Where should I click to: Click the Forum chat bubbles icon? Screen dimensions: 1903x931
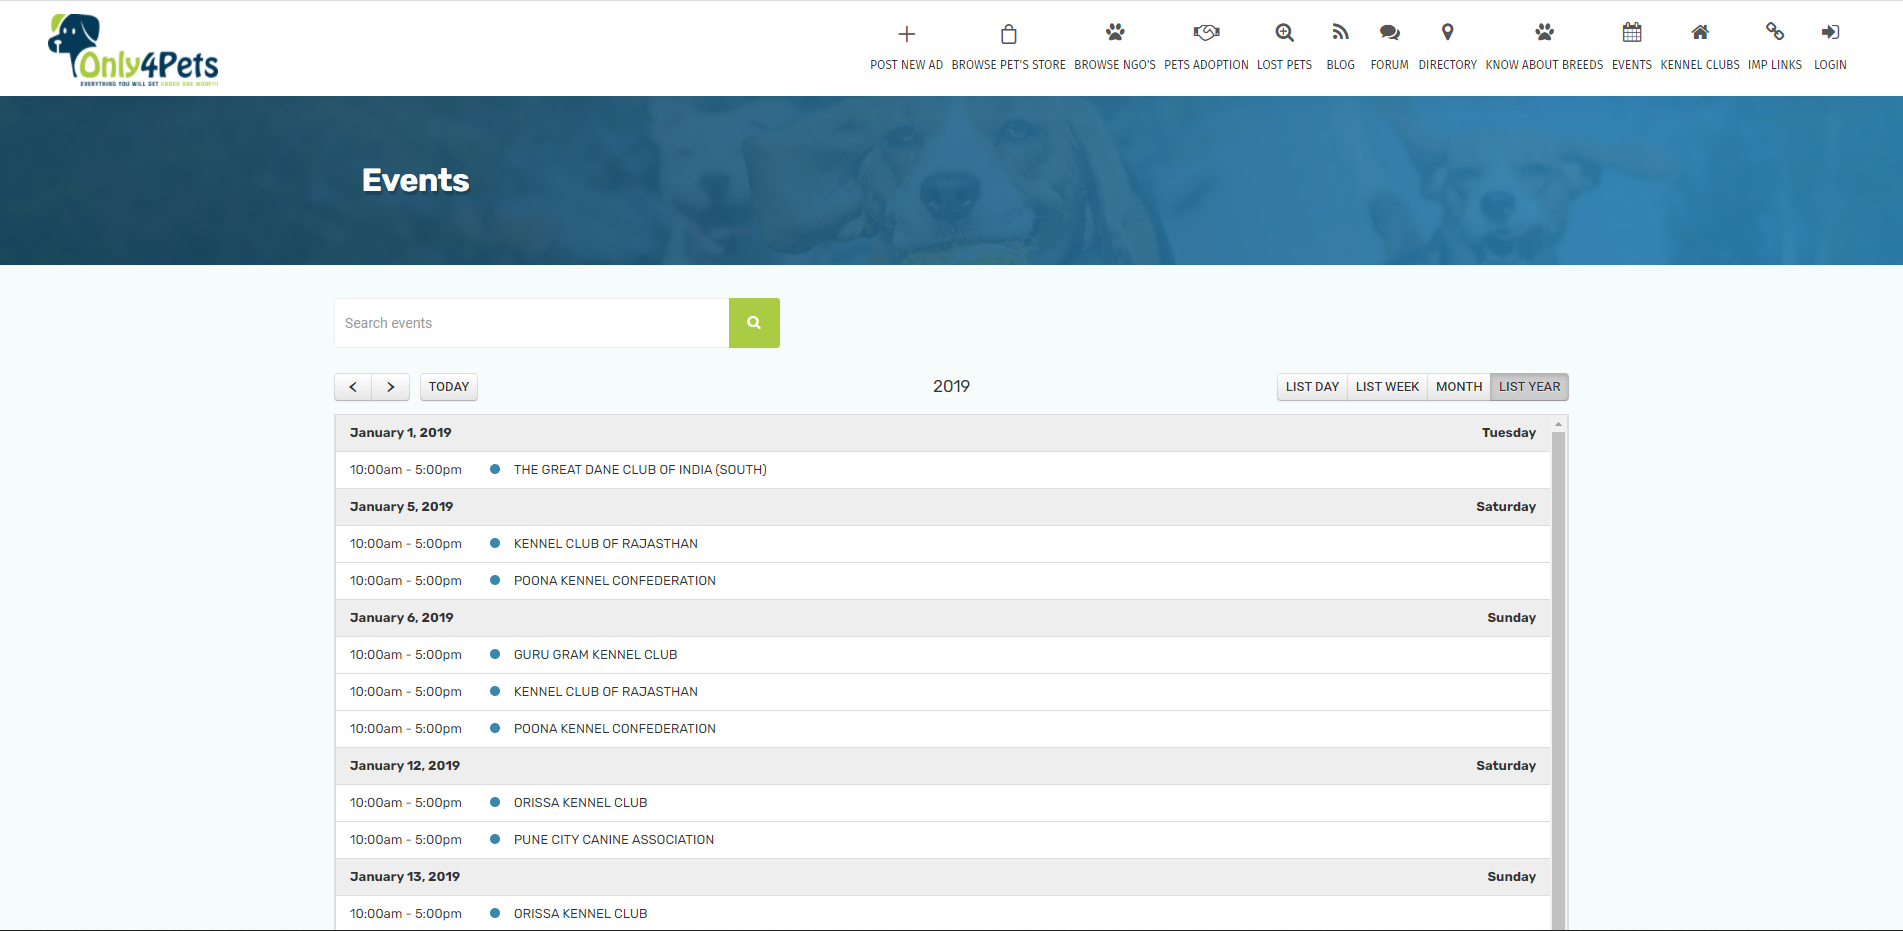pos(1389,32)
